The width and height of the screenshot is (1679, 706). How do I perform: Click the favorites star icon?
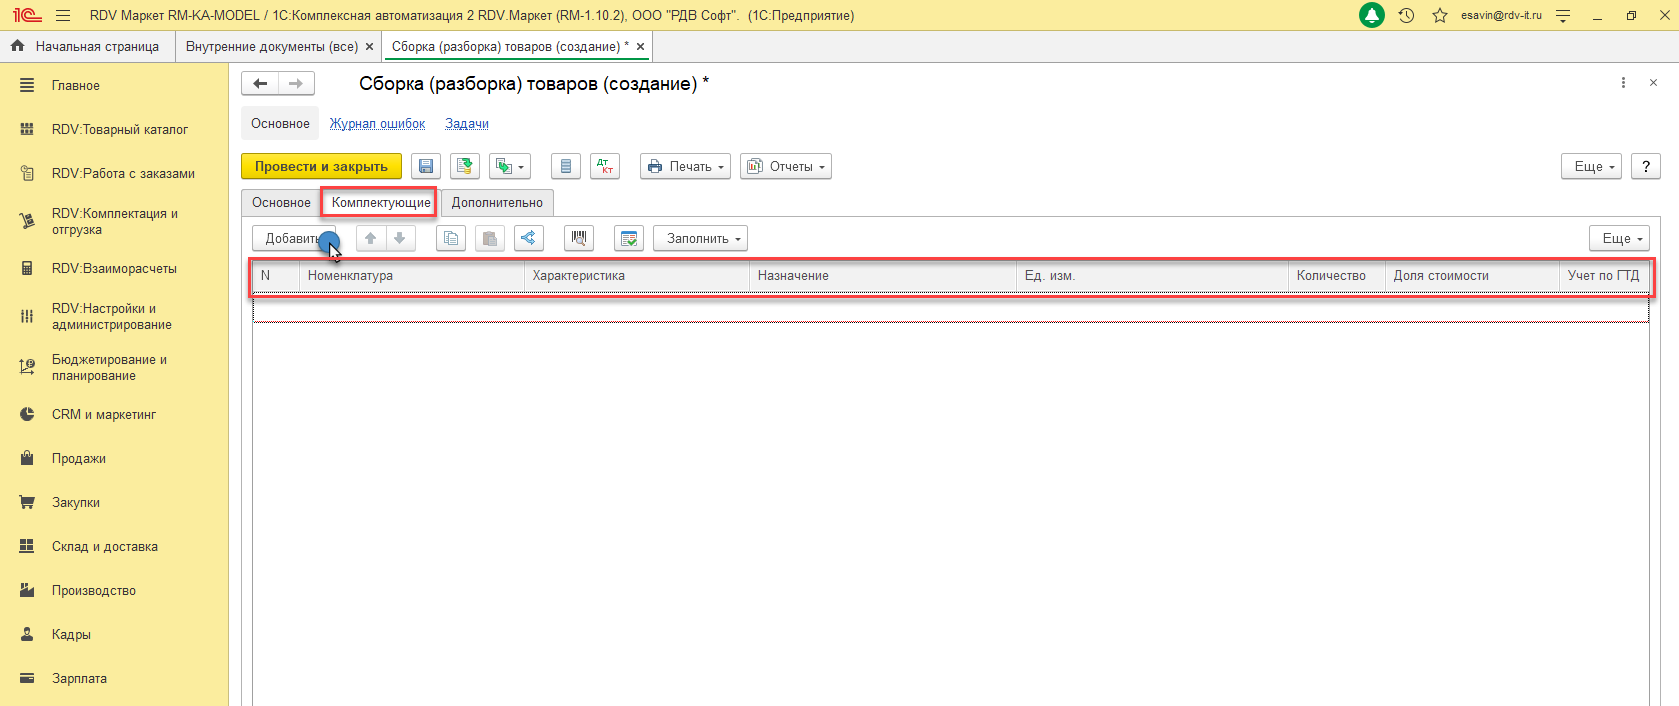(1440, 16)
